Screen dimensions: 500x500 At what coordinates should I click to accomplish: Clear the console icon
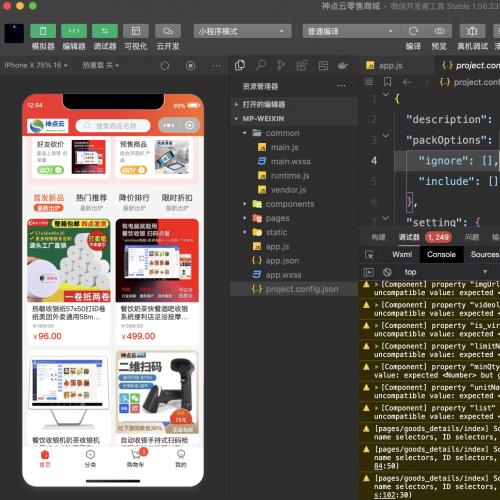point(387,272)
